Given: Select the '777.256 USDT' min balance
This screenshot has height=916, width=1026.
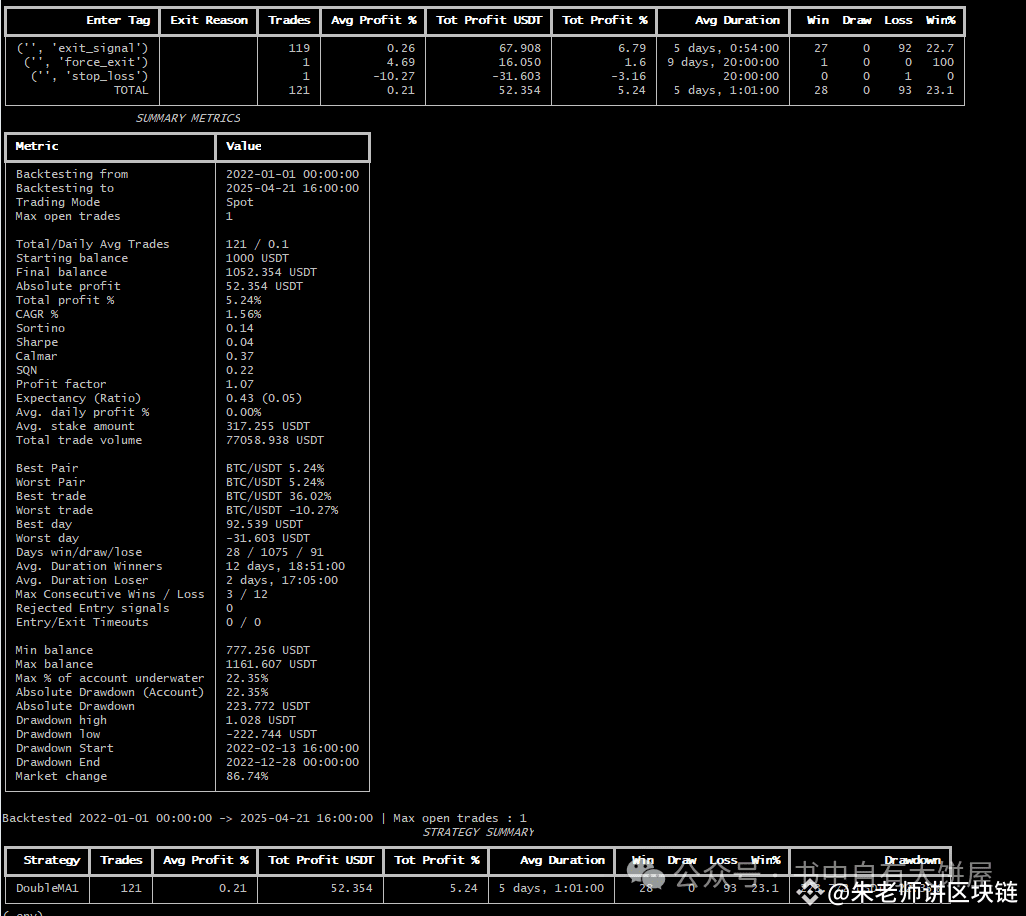Looking at the screenshot, I should tap(268, 650).
